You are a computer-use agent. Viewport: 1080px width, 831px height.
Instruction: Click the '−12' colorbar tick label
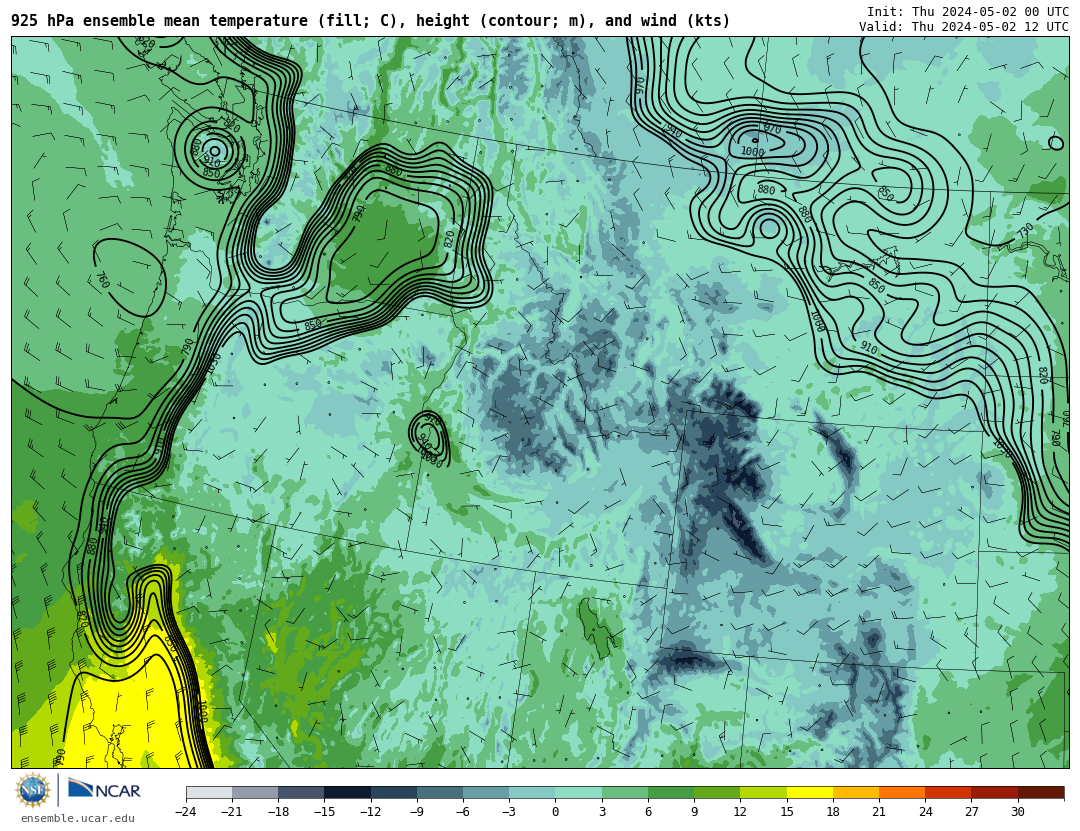tap(371, 812)
